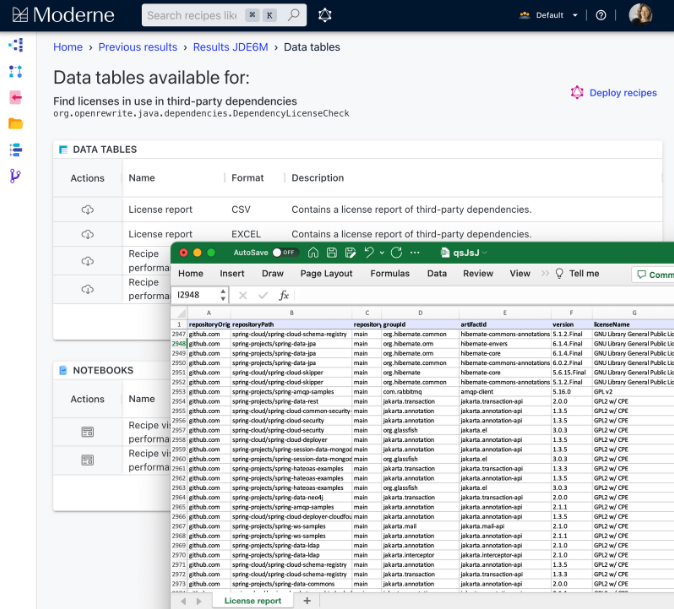The height and width of the screenshot is (609, 674).
Task: Open the help question mark icon
Action: [x=601, y=15]
